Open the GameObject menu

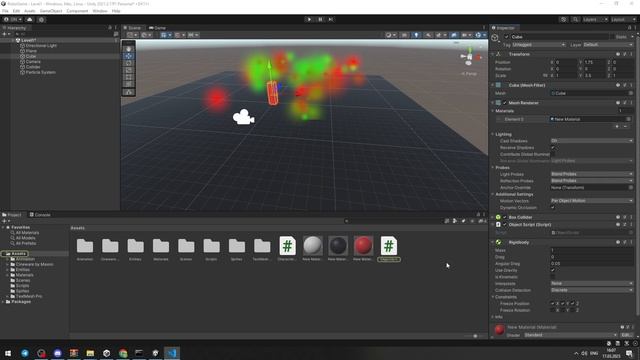51,11
